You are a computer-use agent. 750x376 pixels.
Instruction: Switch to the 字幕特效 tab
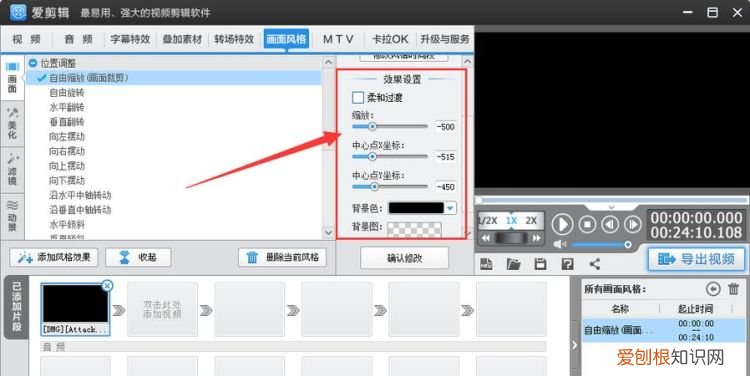pos(130,39)
